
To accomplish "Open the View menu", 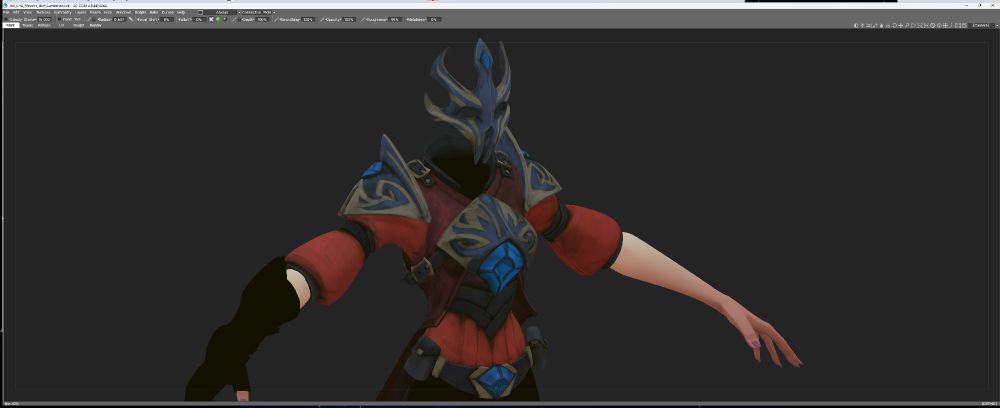I will point(27,12).
